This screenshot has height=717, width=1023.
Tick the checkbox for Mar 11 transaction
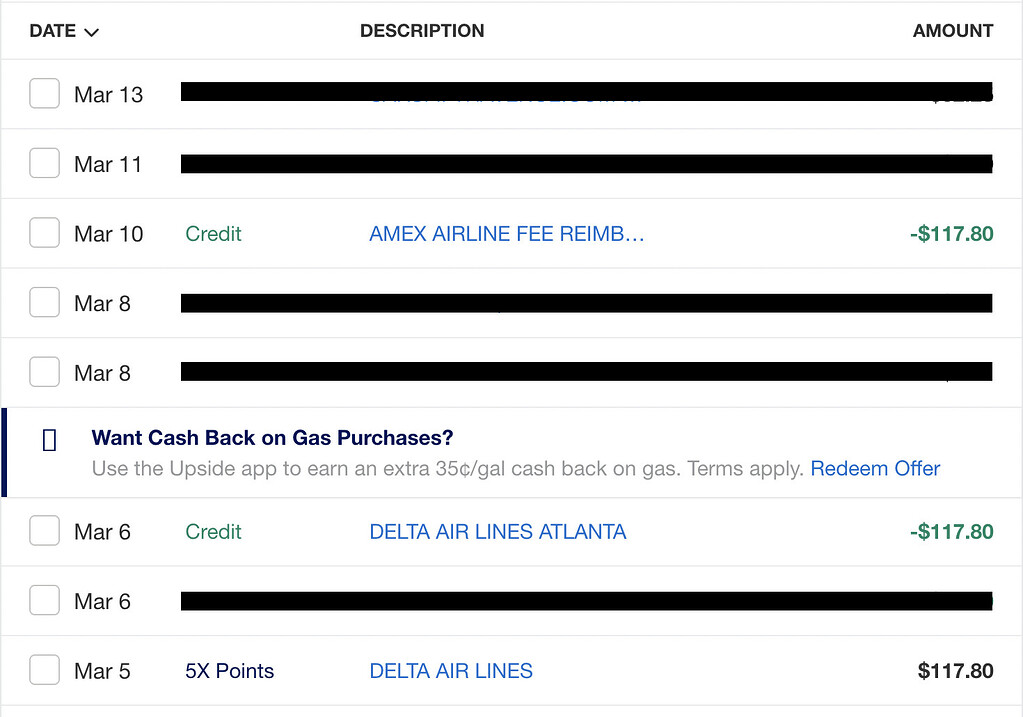pos(44,164)
